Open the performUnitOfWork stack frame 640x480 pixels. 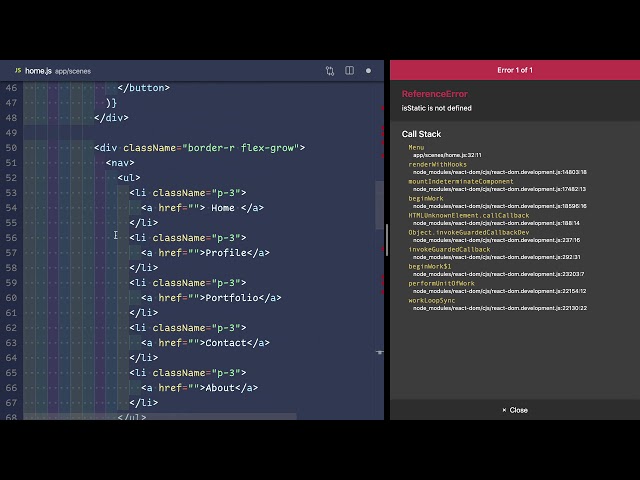441,283
